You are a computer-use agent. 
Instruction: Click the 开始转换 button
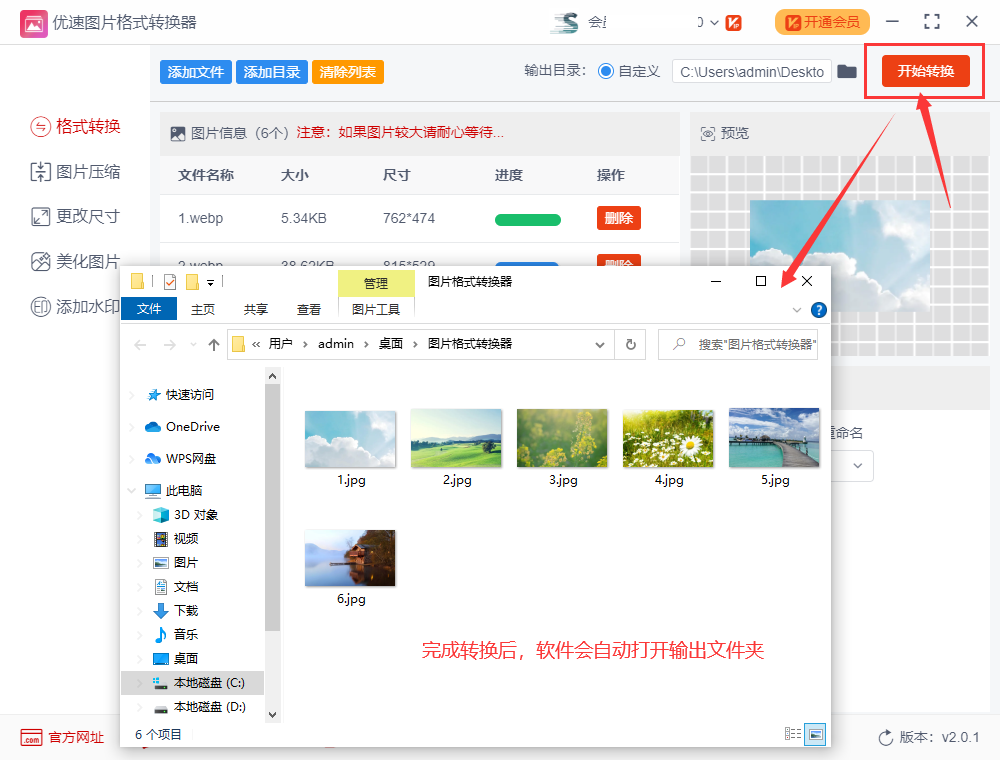coord(924,71)
